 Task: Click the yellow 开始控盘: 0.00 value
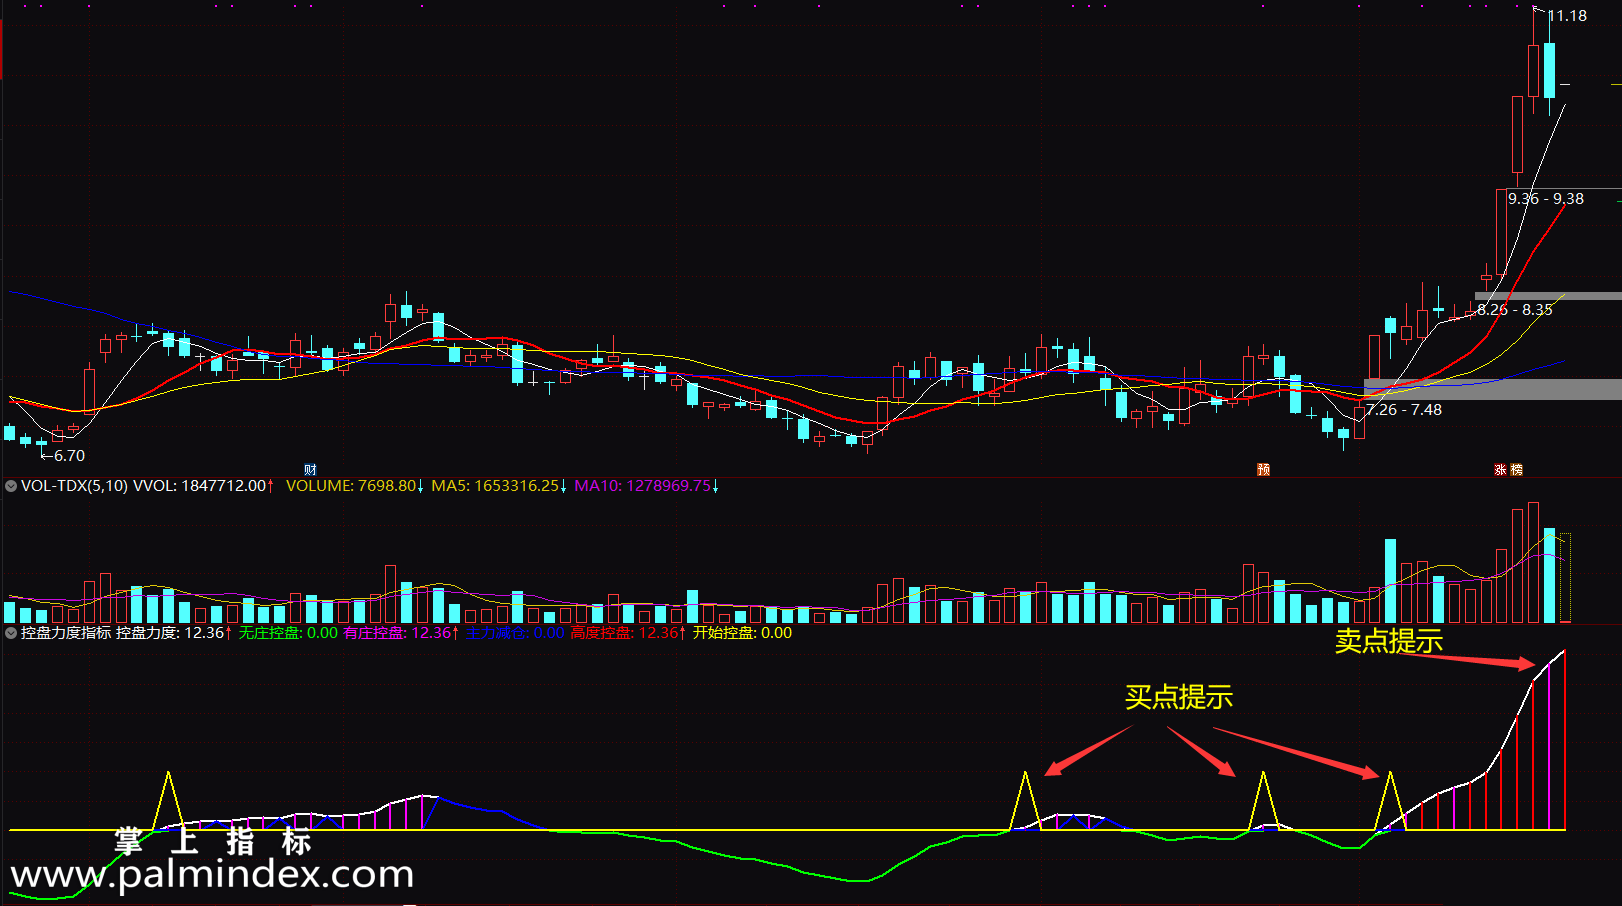tap(742, 633)
